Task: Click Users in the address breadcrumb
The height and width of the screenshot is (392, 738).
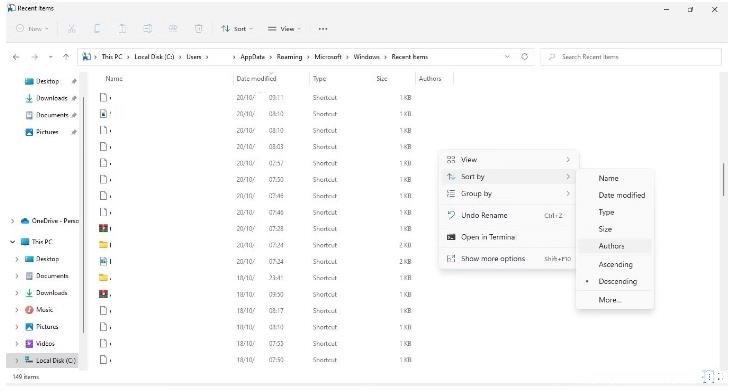Action: 193,57
